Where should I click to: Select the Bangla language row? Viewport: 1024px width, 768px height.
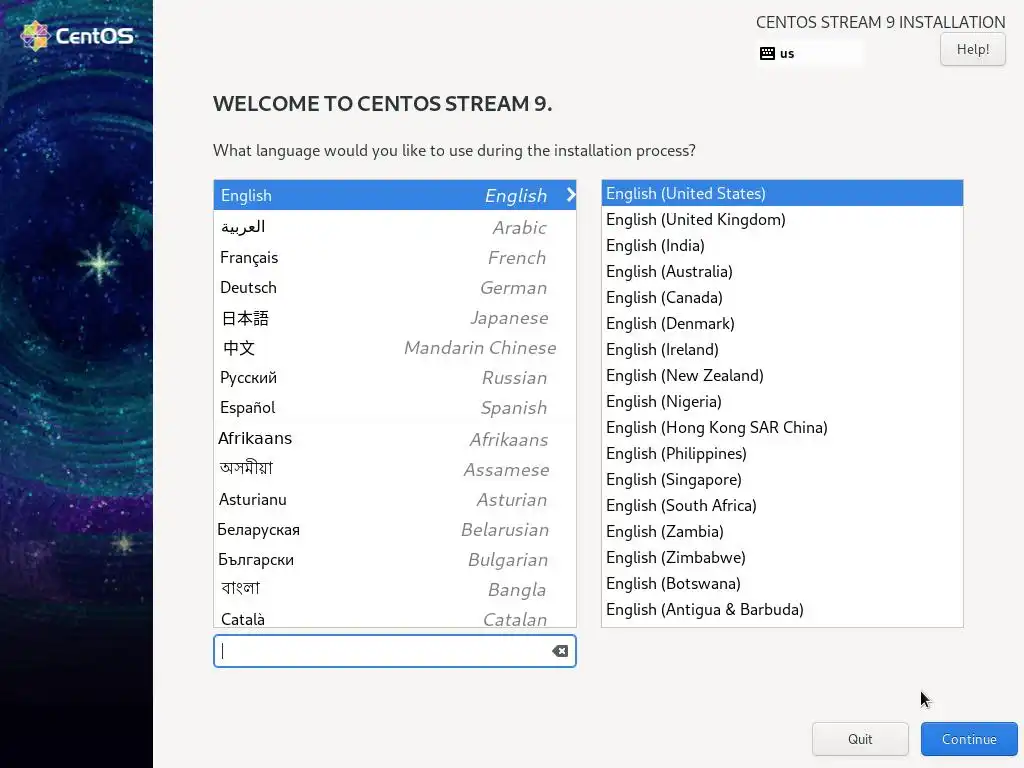[394, 589]
